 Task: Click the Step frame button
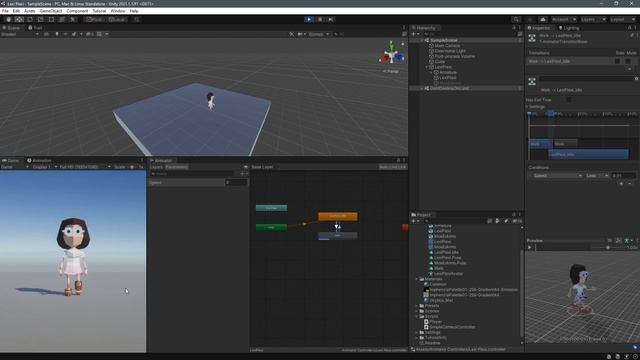point(331,19)
